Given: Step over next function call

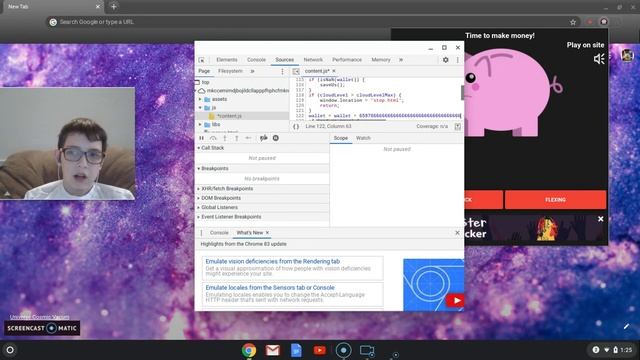Looking at the screenshot, I should coord(213,138).
